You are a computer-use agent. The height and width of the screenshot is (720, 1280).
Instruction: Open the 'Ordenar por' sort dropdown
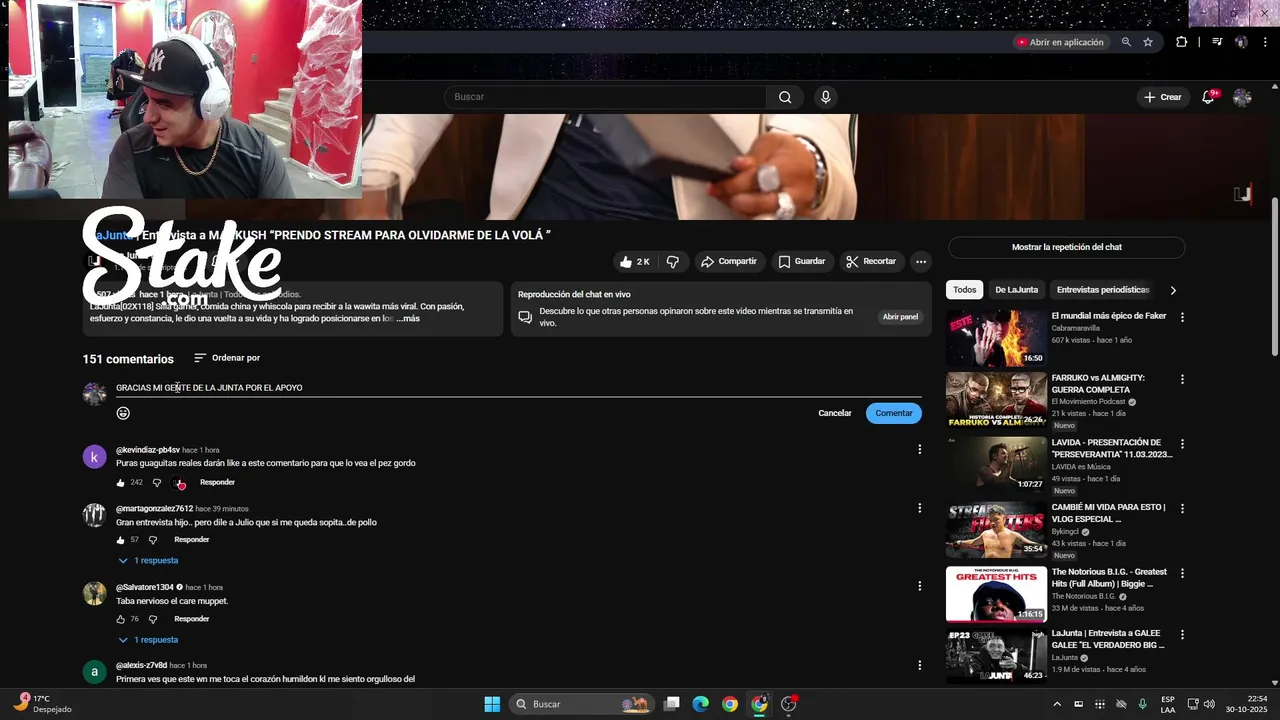click(x=227, y=358)
